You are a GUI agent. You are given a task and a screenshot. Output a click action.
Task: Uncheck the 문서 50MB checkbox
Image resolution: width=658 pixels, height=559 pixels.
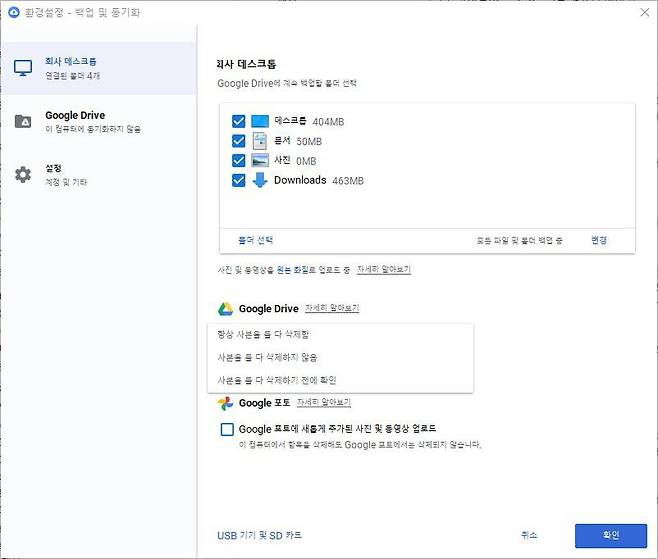[x=238, y=141]
